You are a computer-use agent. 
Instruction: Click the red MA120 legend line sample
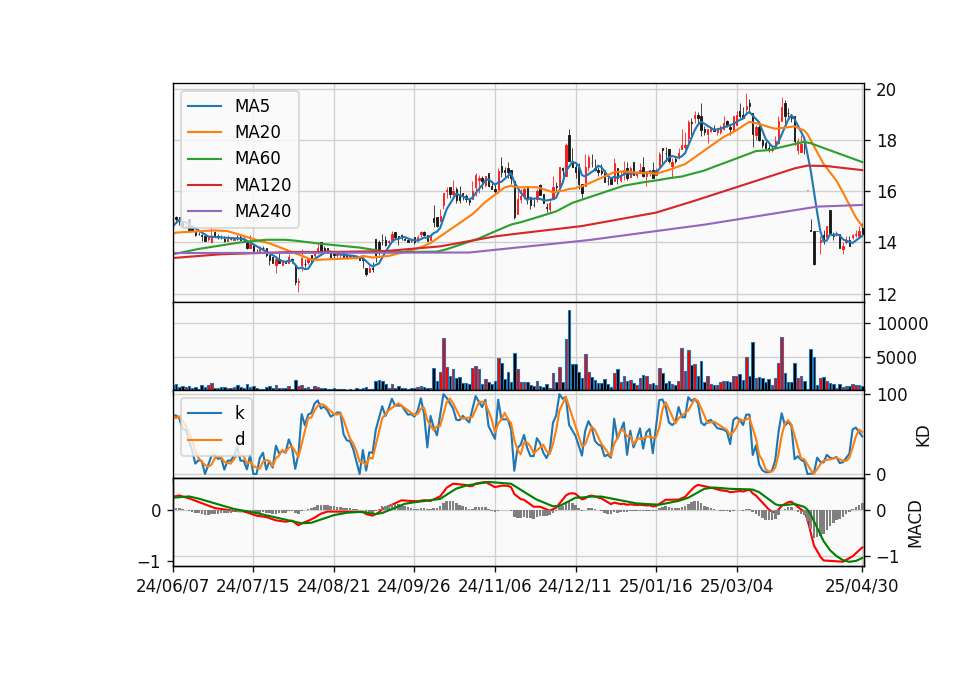pos(204,185)
